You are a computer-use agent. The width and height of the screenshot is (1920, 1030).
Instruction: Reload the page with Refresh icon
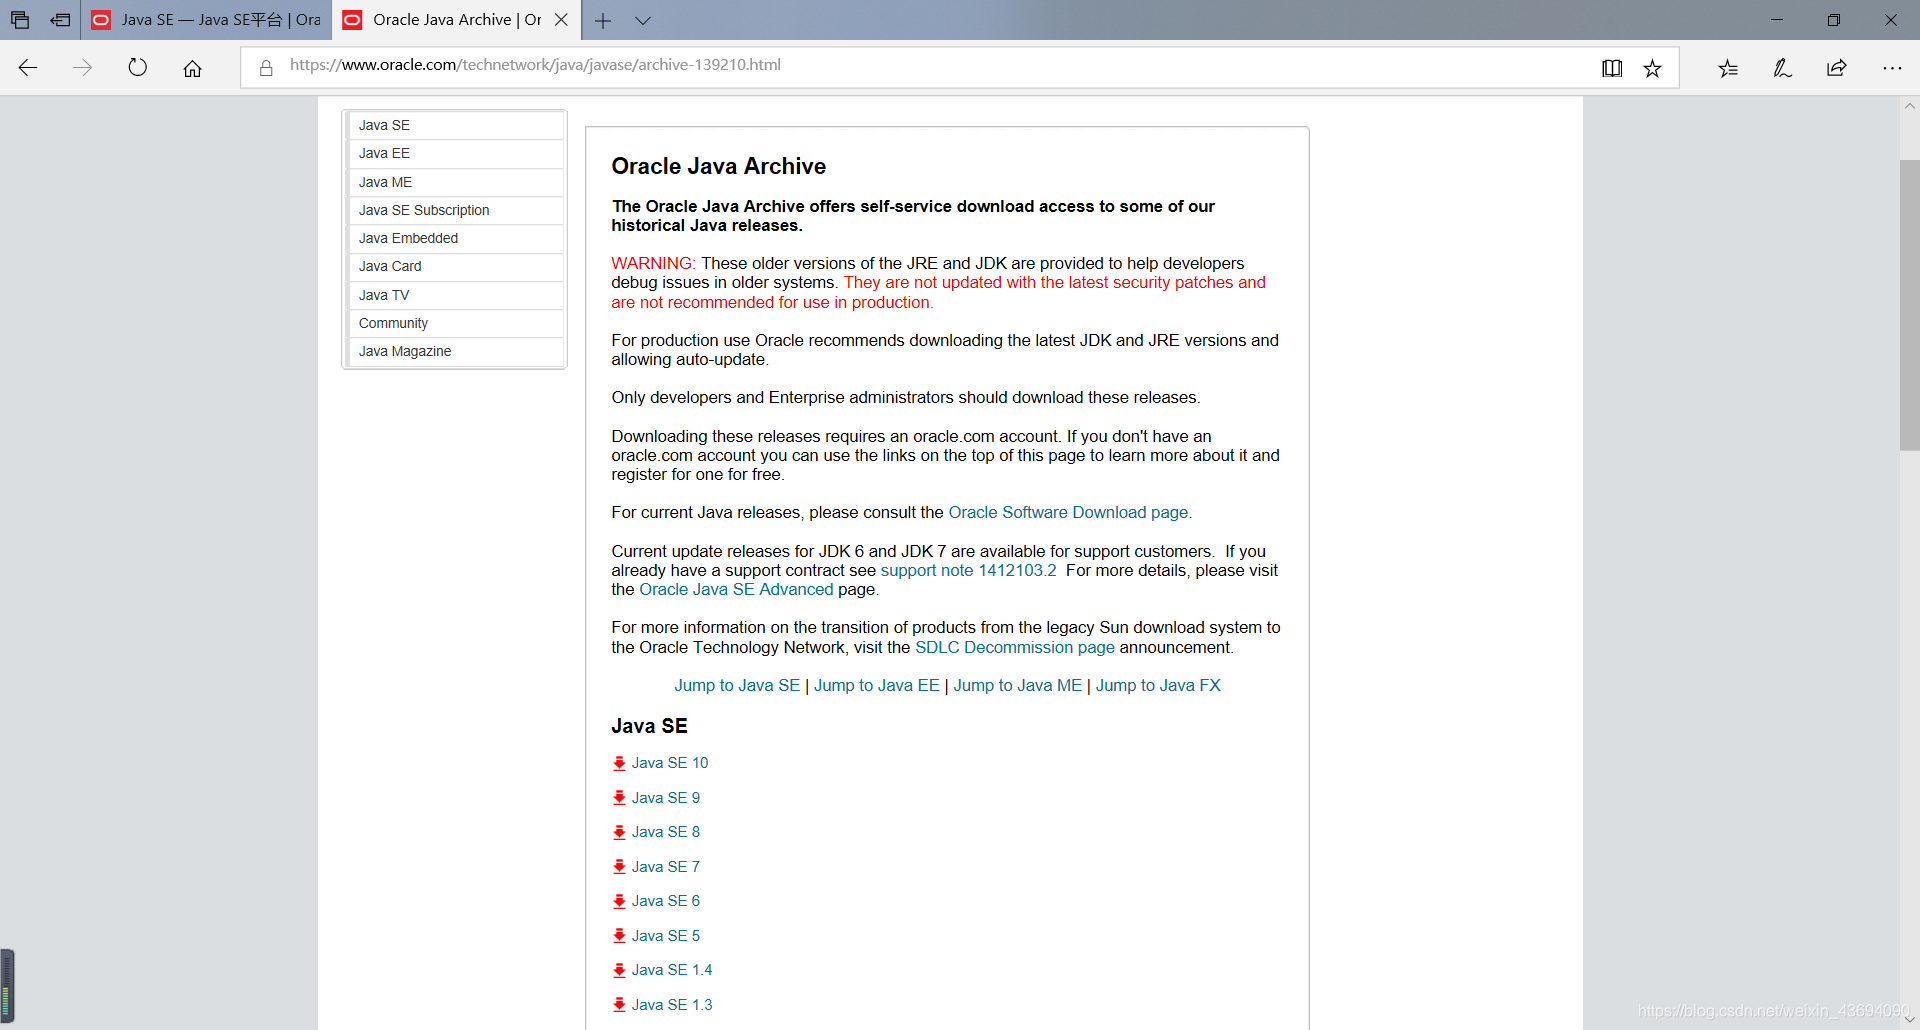point(138,68)
